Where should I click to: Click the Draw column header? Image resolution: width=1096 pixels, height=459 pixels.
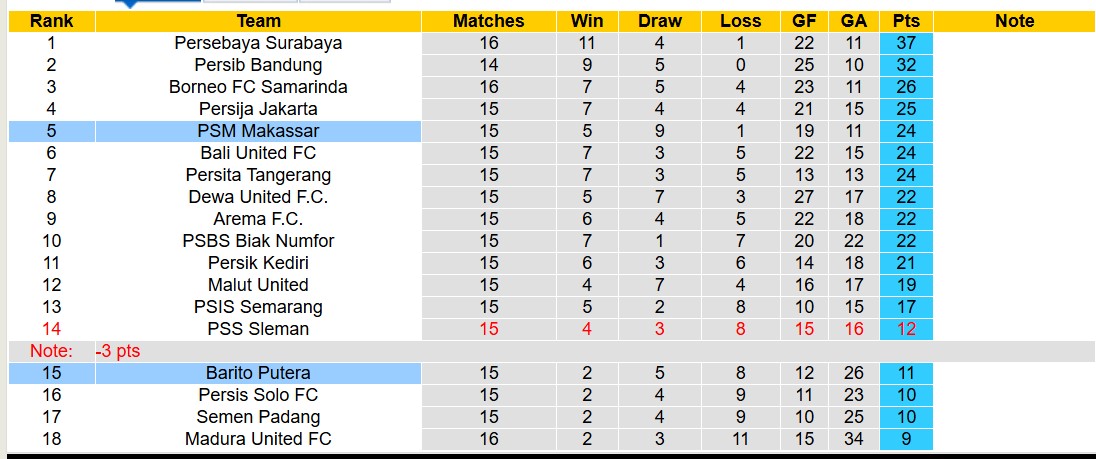[x=660, y=21]
